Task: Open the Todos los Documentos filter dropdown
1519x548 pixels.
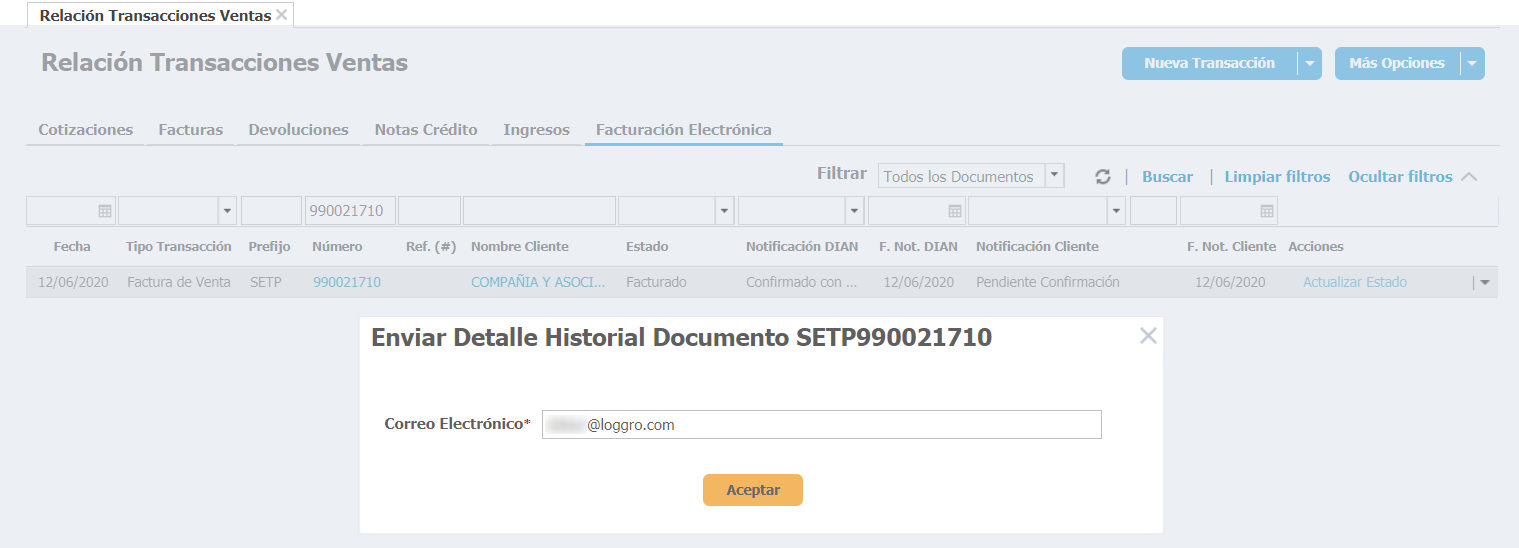Action: point(1054,176)
